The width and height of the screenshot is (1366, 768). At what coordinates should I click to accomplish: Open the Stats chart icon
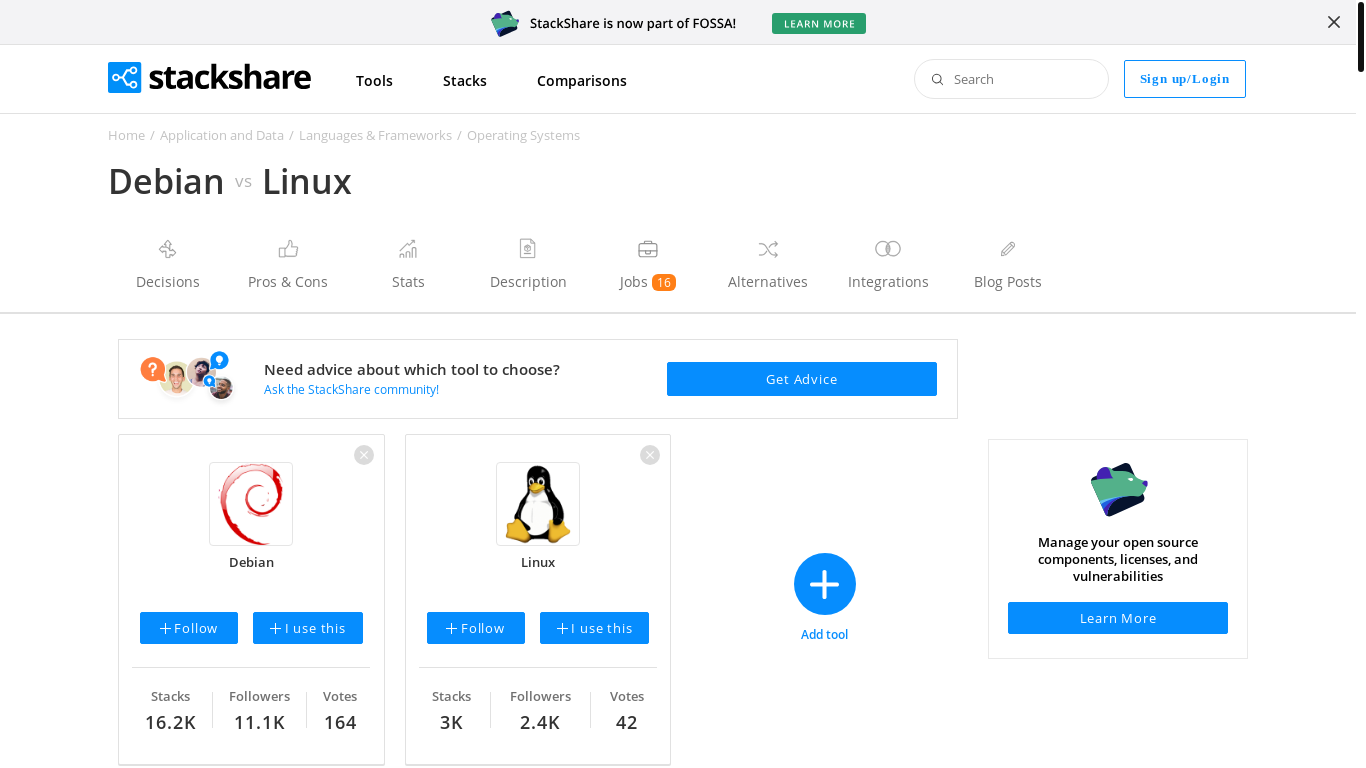point(408,249)
